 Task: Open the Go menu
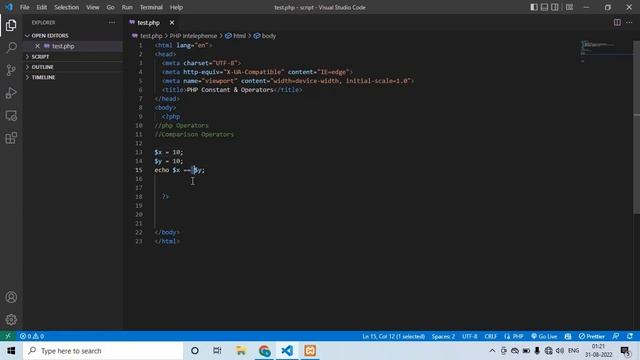pyautogui.click(x=110, y=7)
